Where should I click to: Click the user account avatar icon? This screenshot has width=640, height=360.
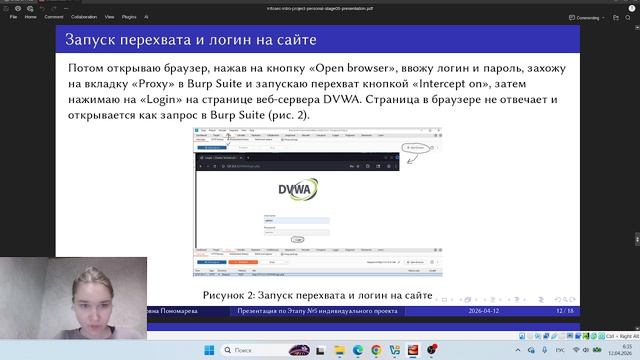pyautogui.click(x=631, y=8)
